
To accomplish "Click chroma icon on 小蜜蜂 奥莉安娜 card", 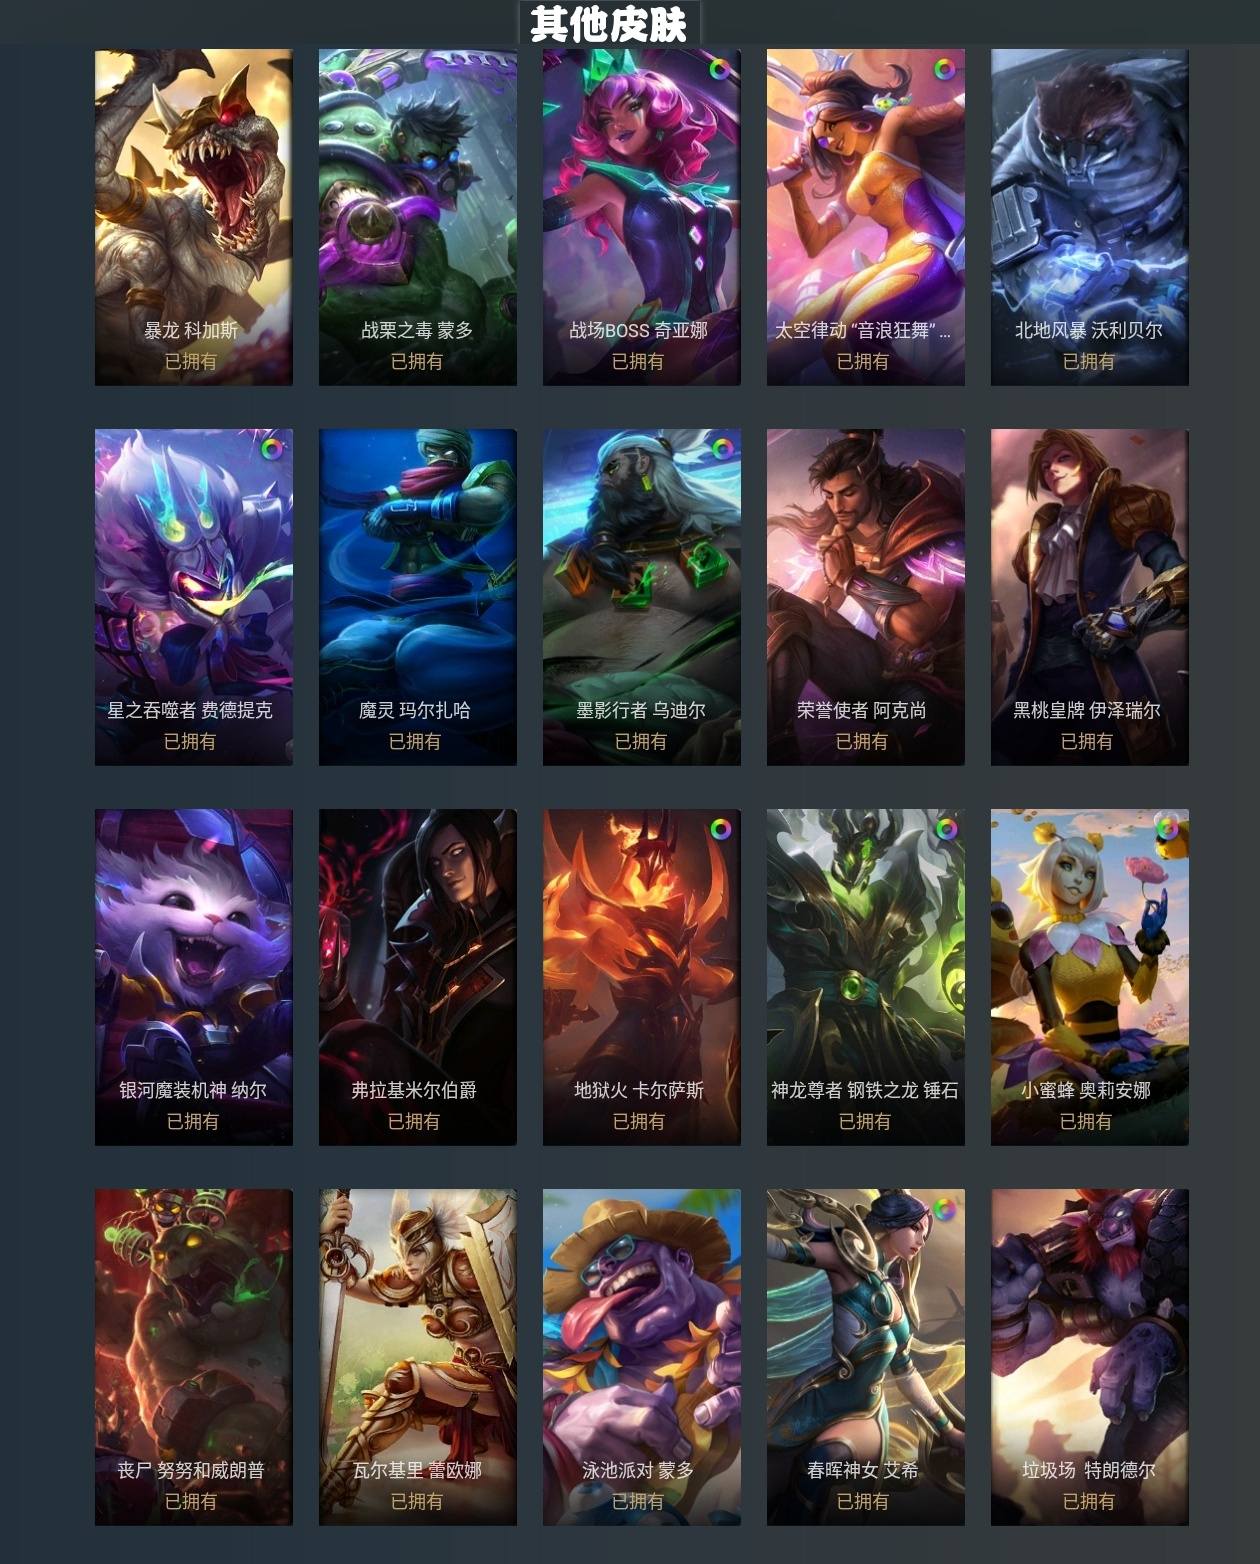I will point(1168,829).
